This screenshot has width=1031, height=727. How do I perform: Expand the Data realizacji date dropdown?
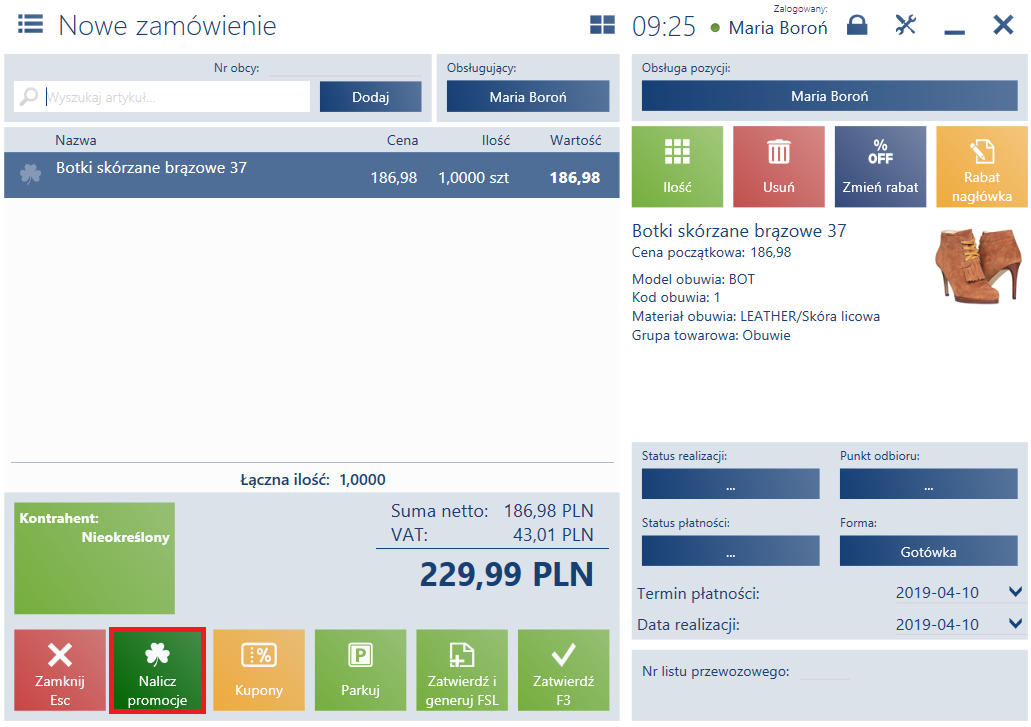[x=1015, y=622]
